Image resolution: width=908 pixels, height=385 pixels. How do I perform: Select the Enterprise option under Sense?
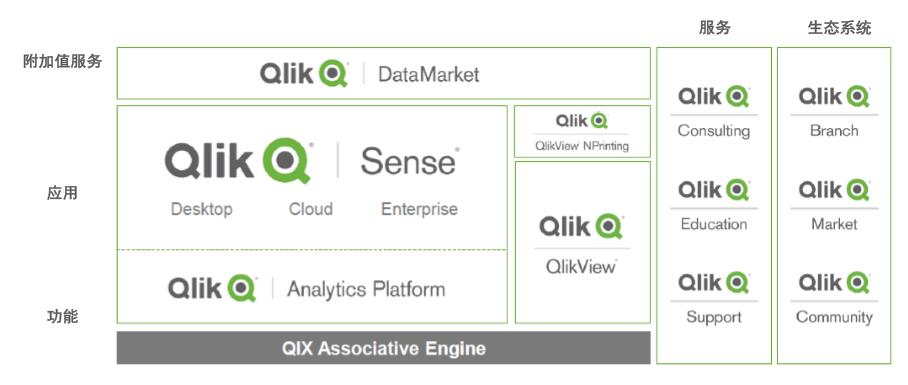tap(419, 209)
